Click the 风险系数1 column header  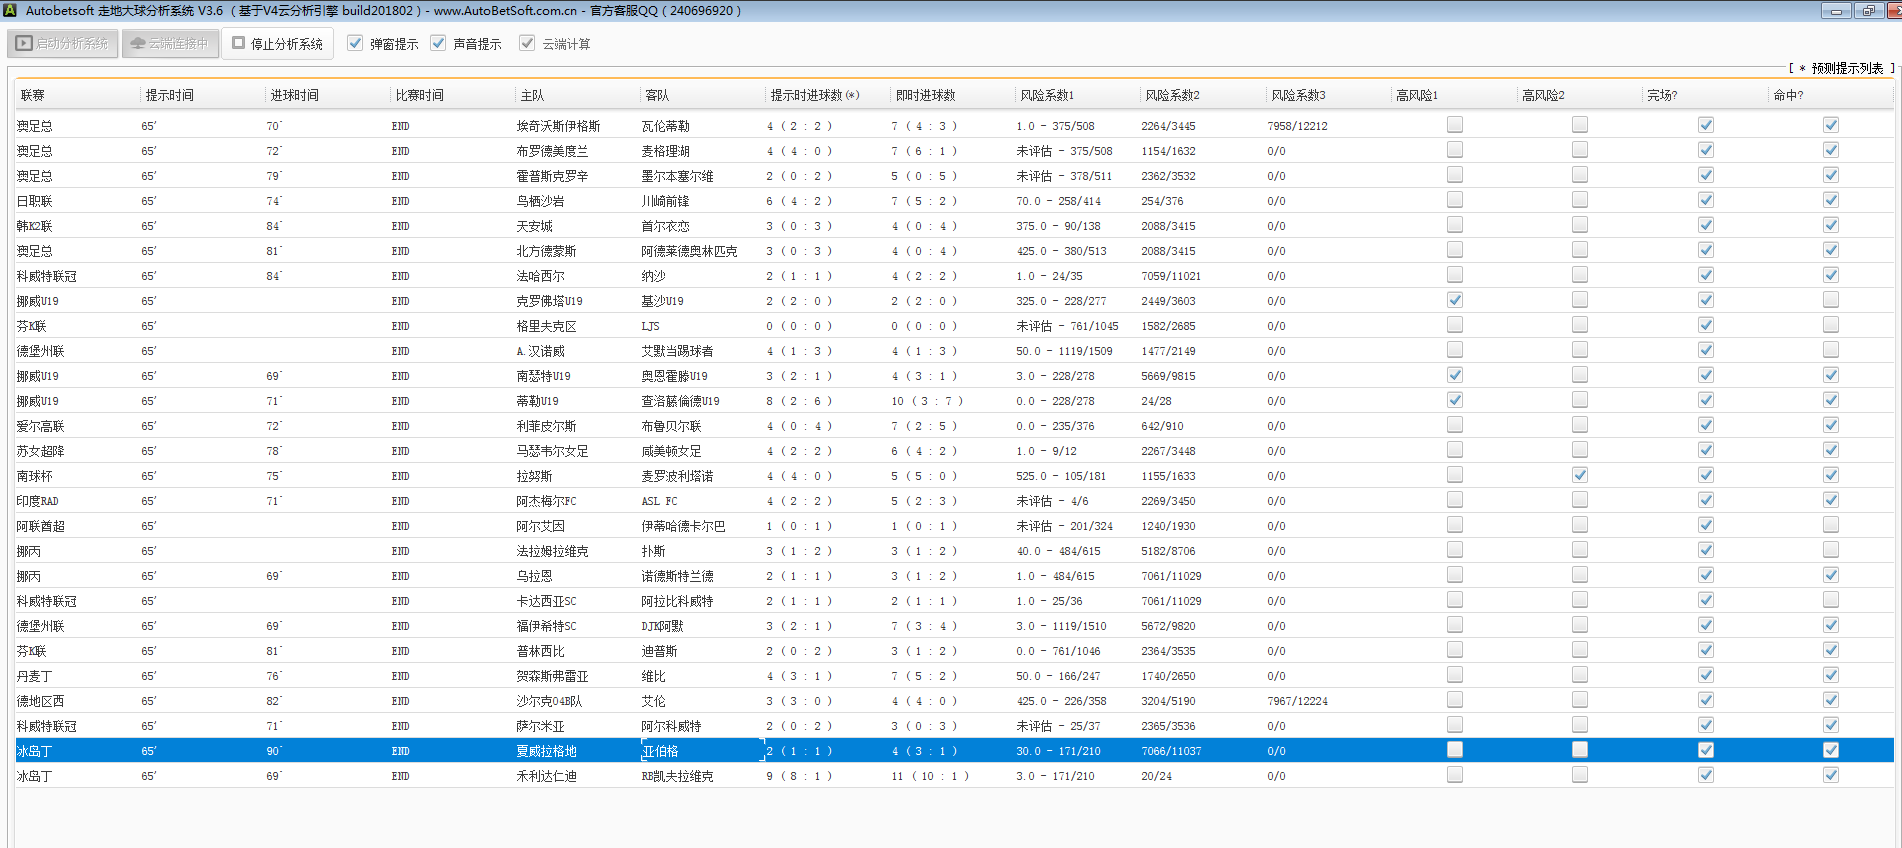1047,95
